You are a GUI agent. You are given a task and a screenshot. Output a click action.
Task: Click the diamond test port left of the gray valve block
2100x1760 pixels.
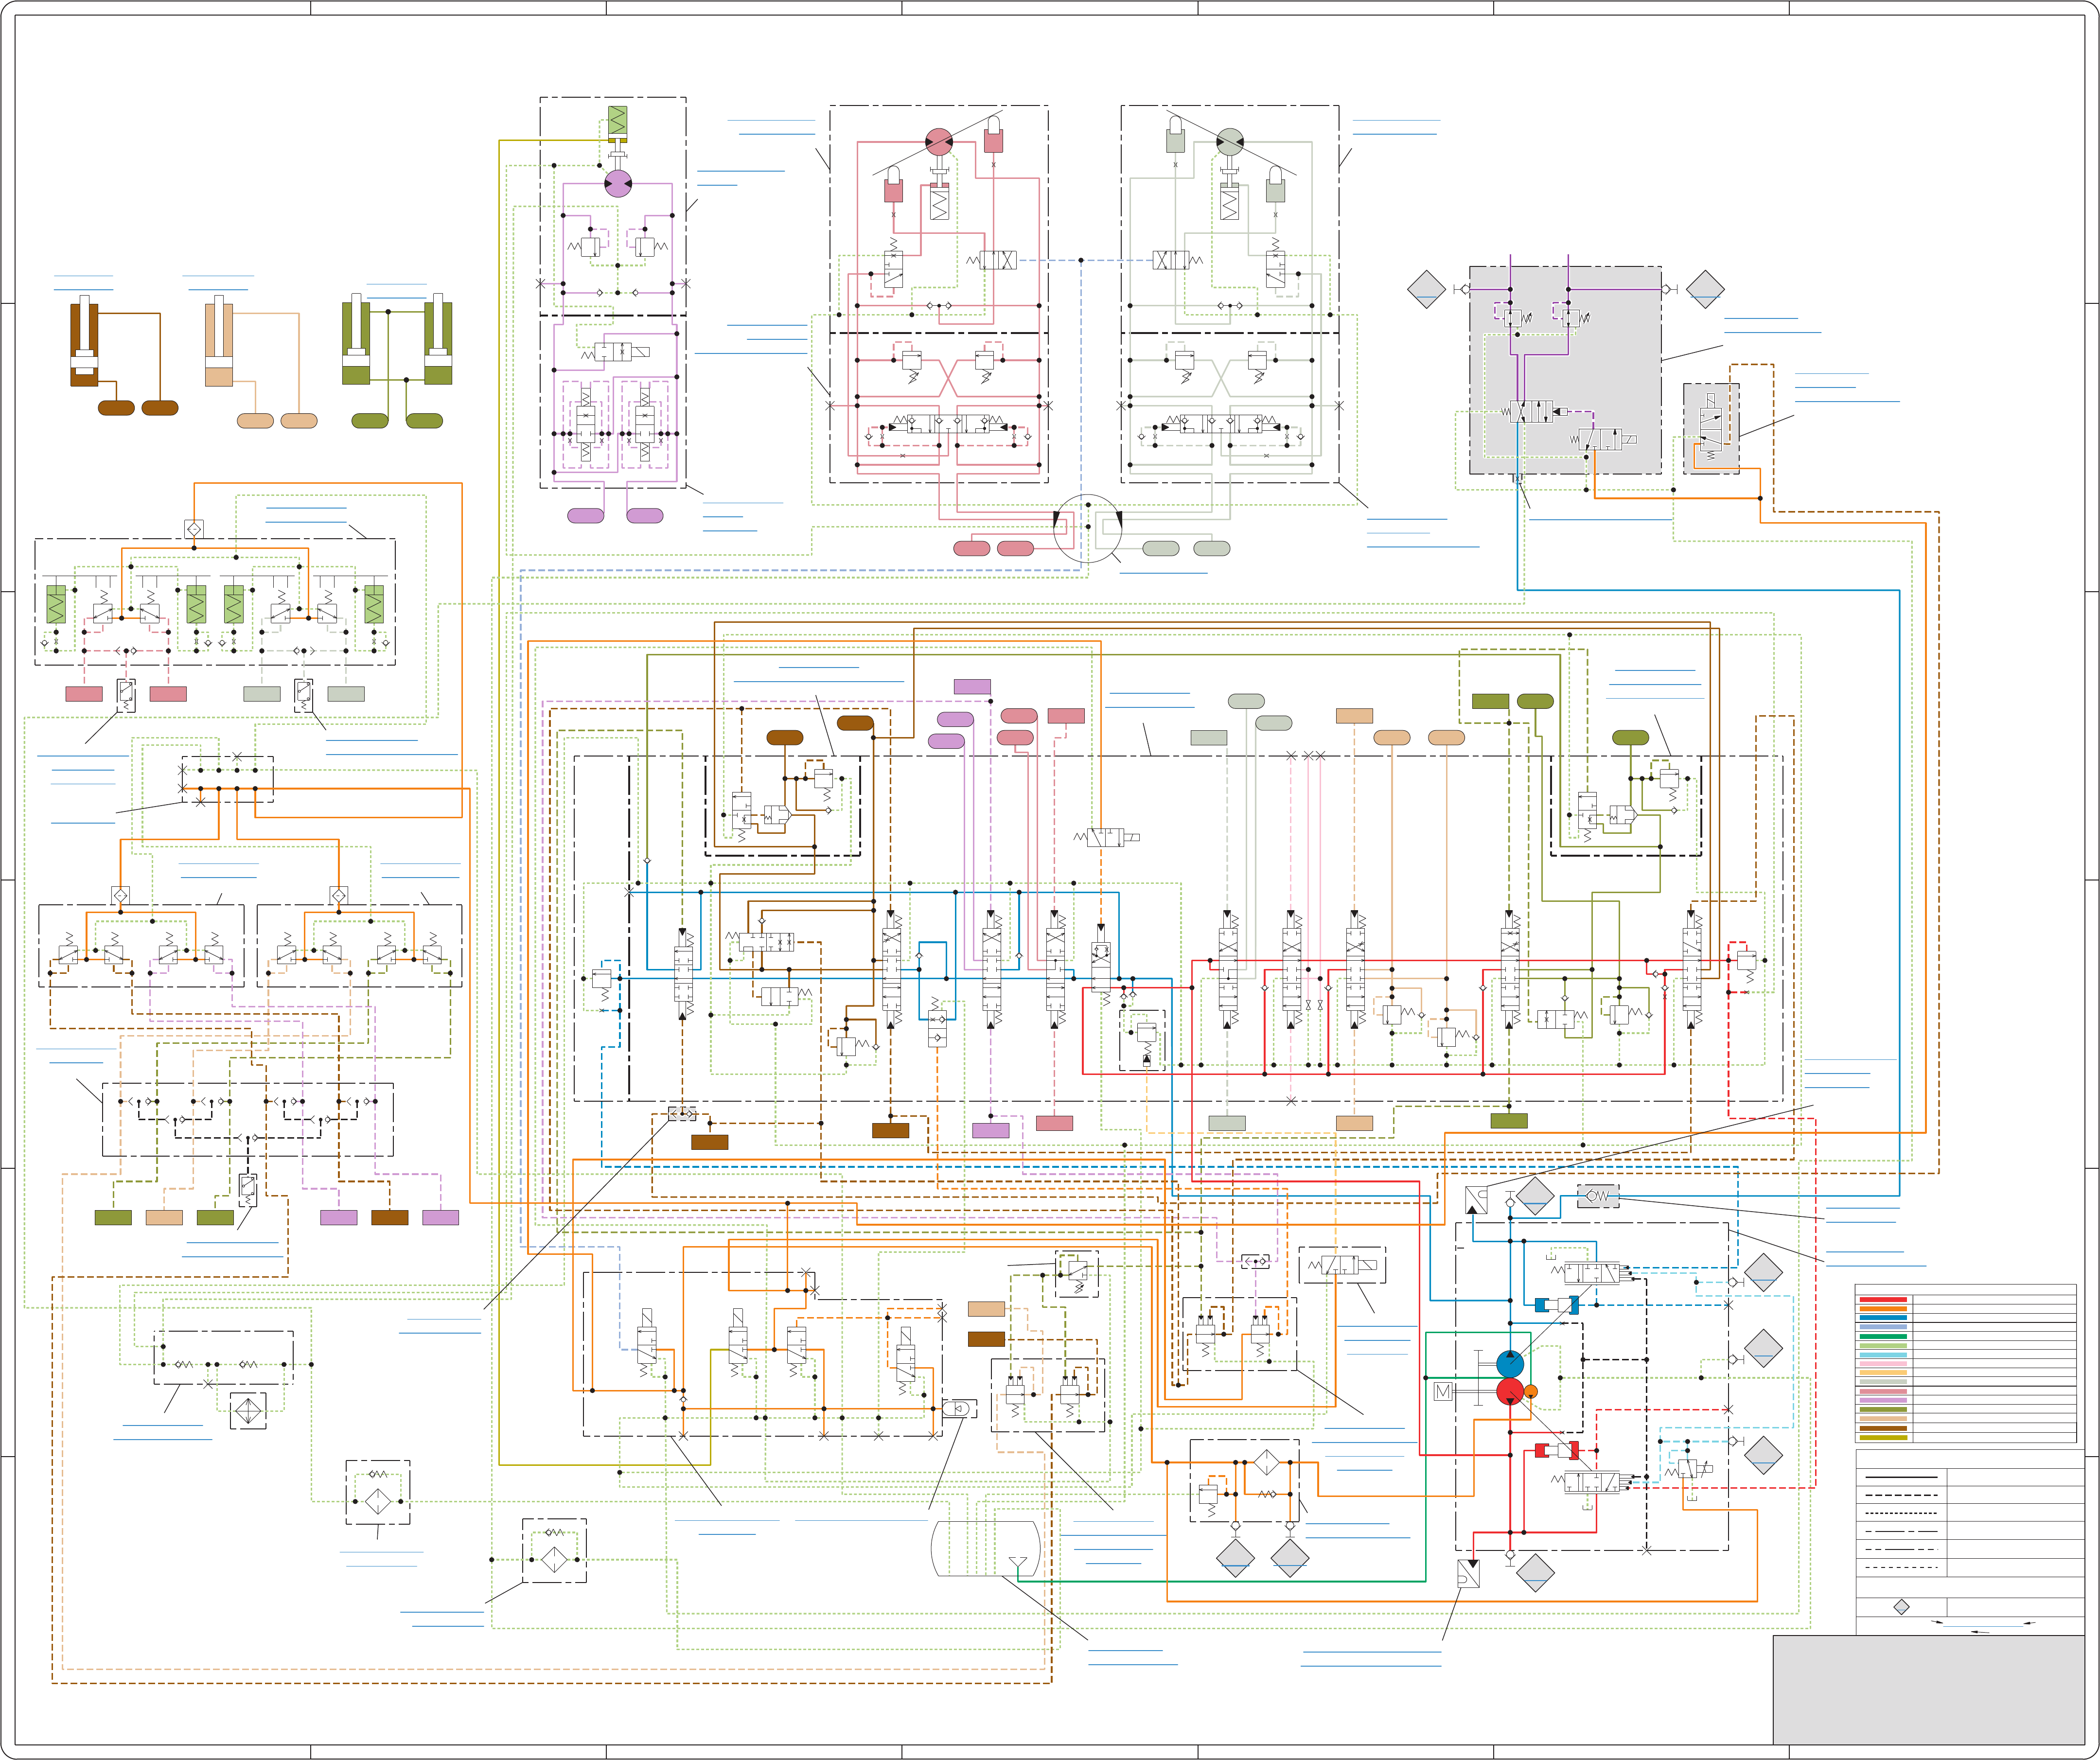pos(1426,289)
